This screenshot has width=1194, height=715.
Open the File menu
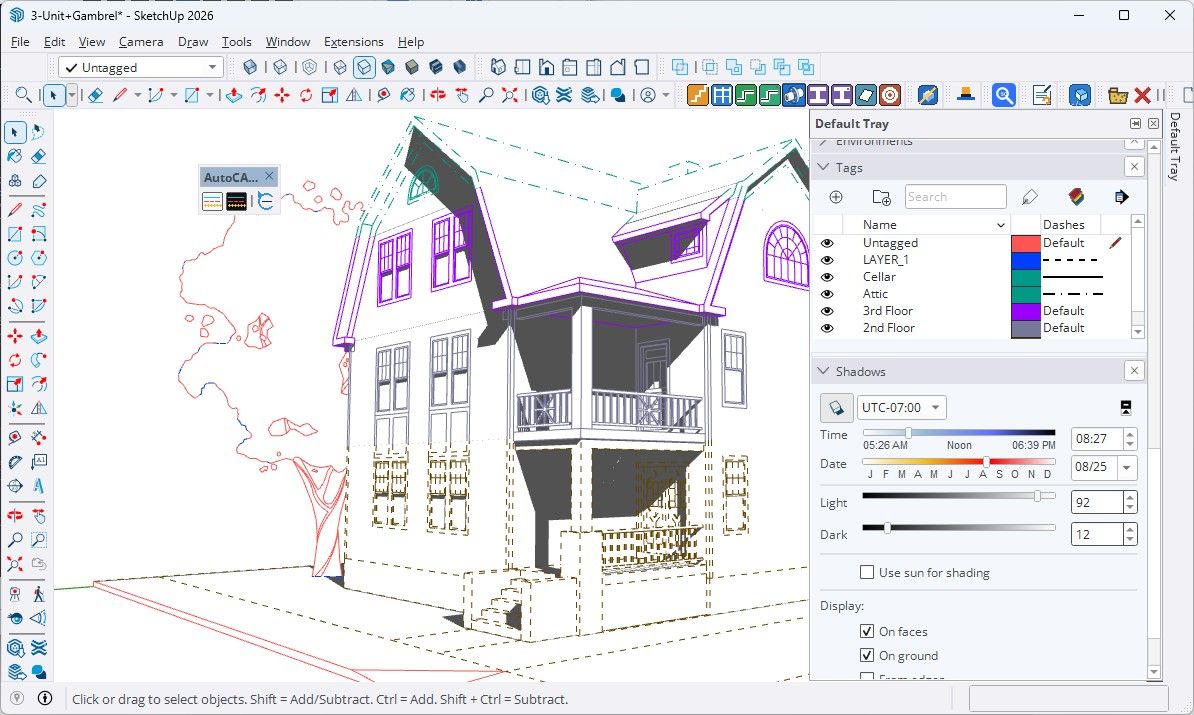coord(20,42)
